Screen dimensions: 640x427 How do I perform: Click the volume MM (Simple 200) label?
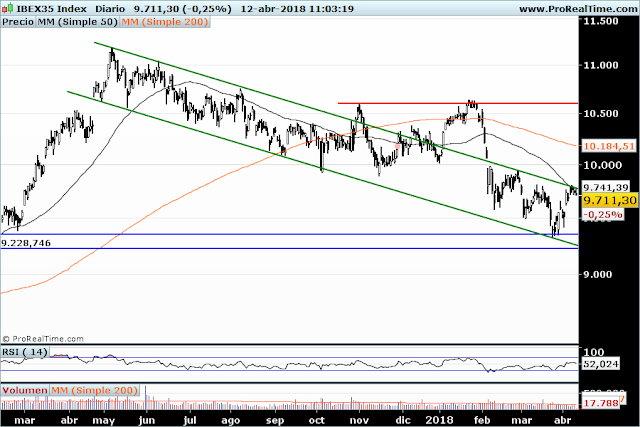pos(94,390)
